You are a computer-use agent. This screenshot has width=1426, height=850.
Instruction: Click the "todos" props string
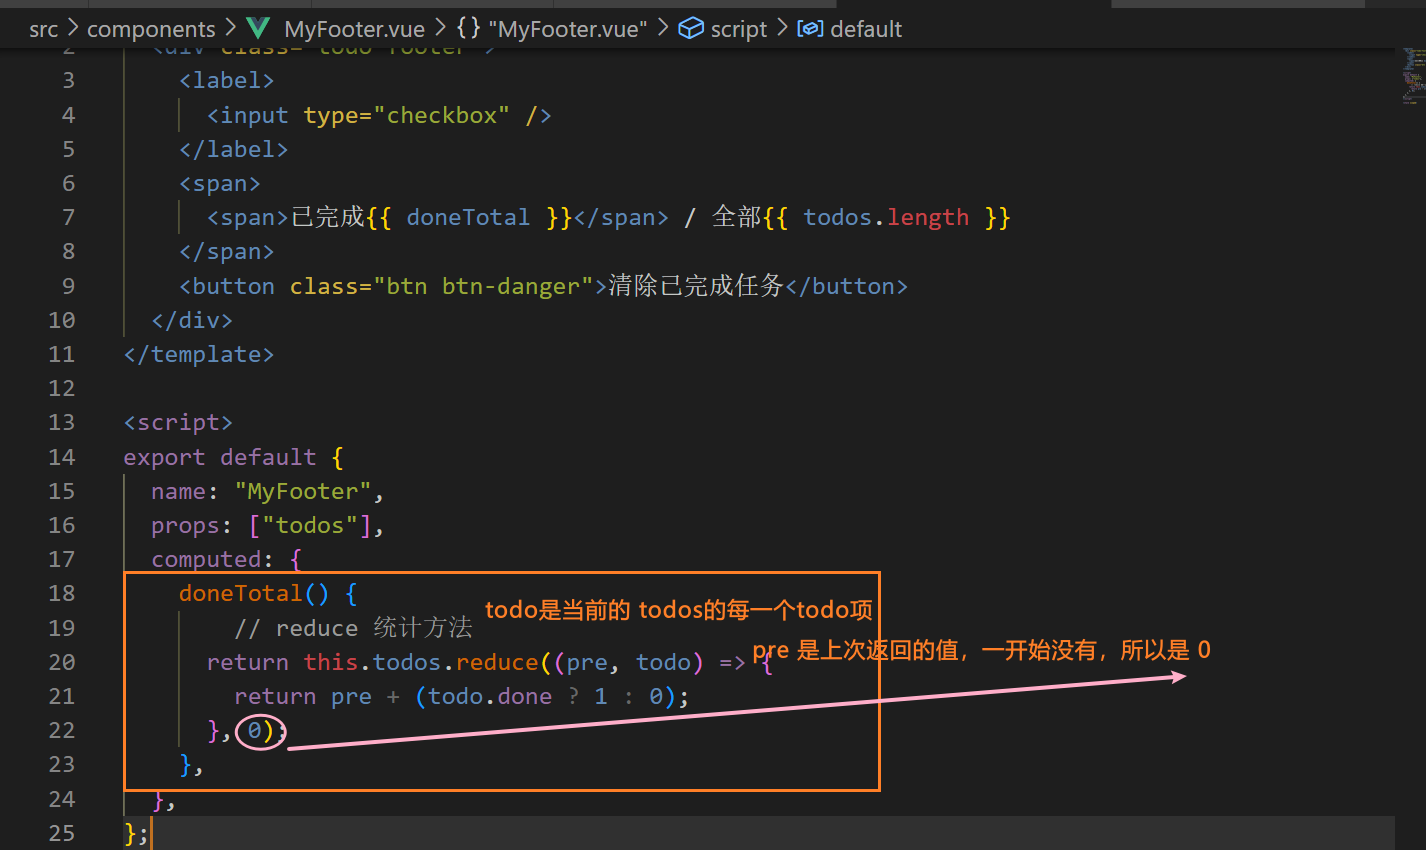tap(310, 525)
